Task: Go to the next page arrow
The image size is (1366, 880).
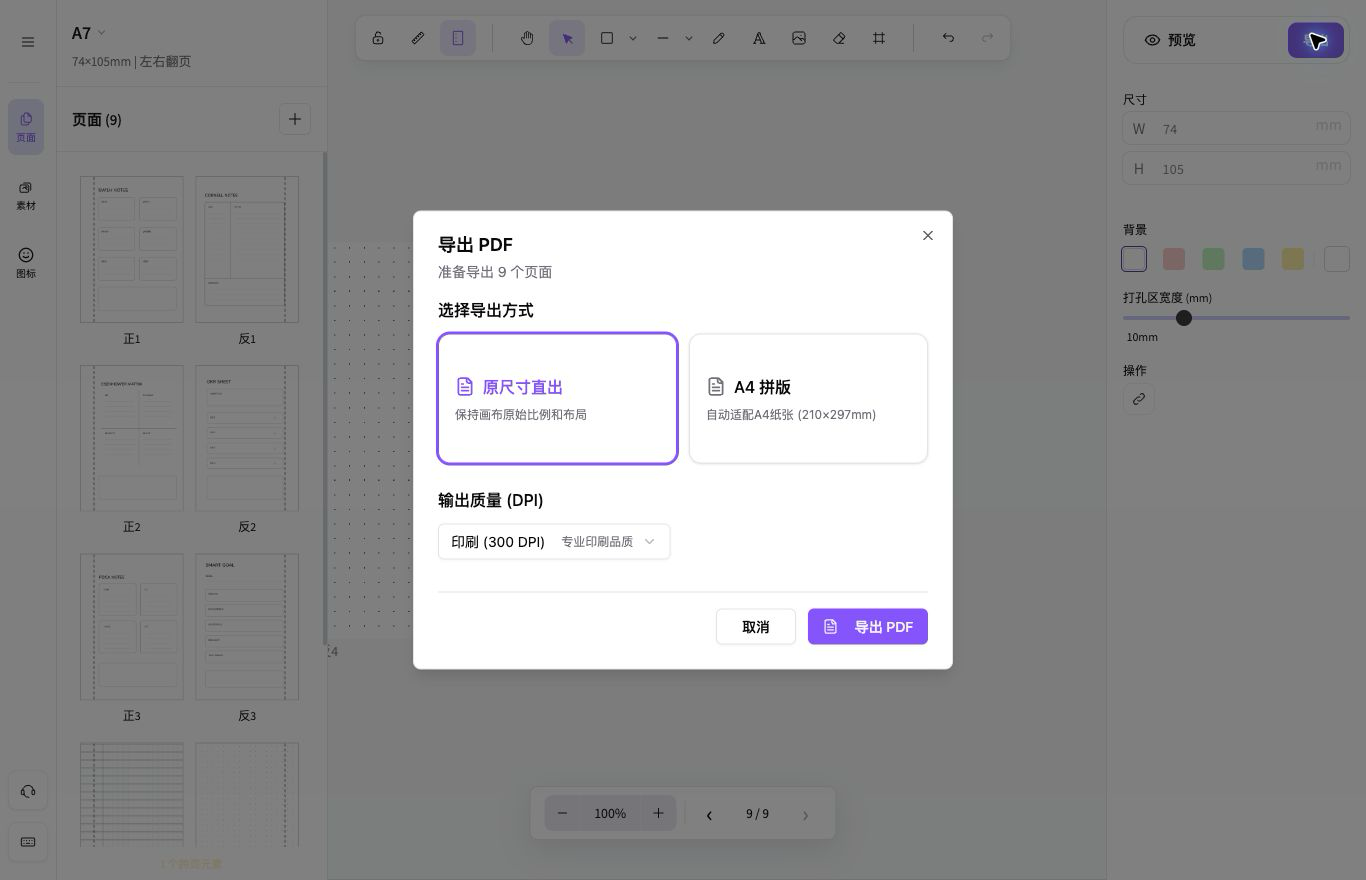Action: (x=806, y=814)
